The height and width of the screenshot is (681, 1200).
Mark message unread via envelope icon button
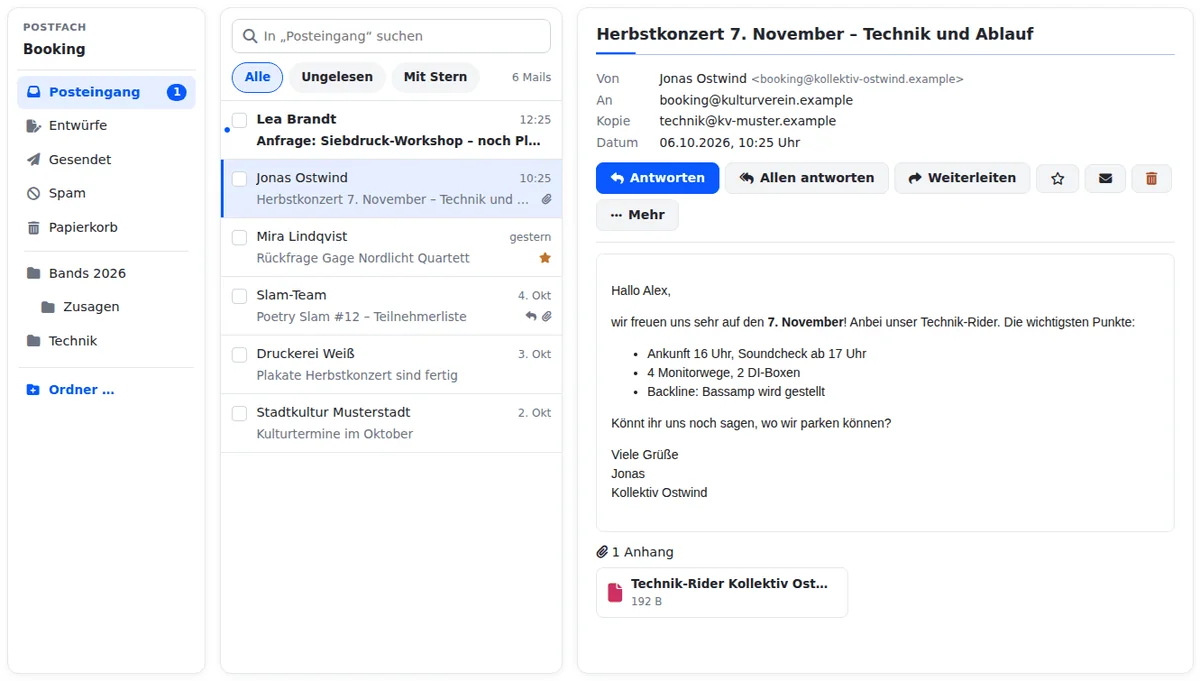tap(1105, 178)
